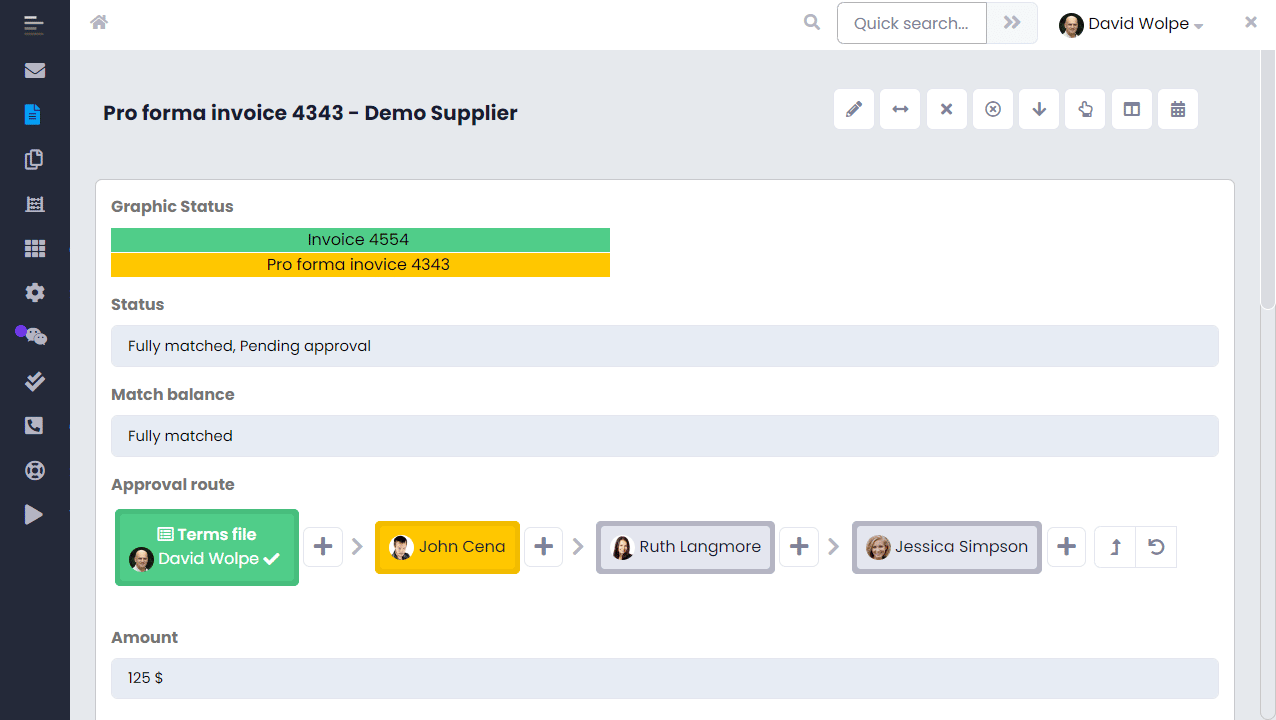Click the pencil edit icon

point(853,110)
